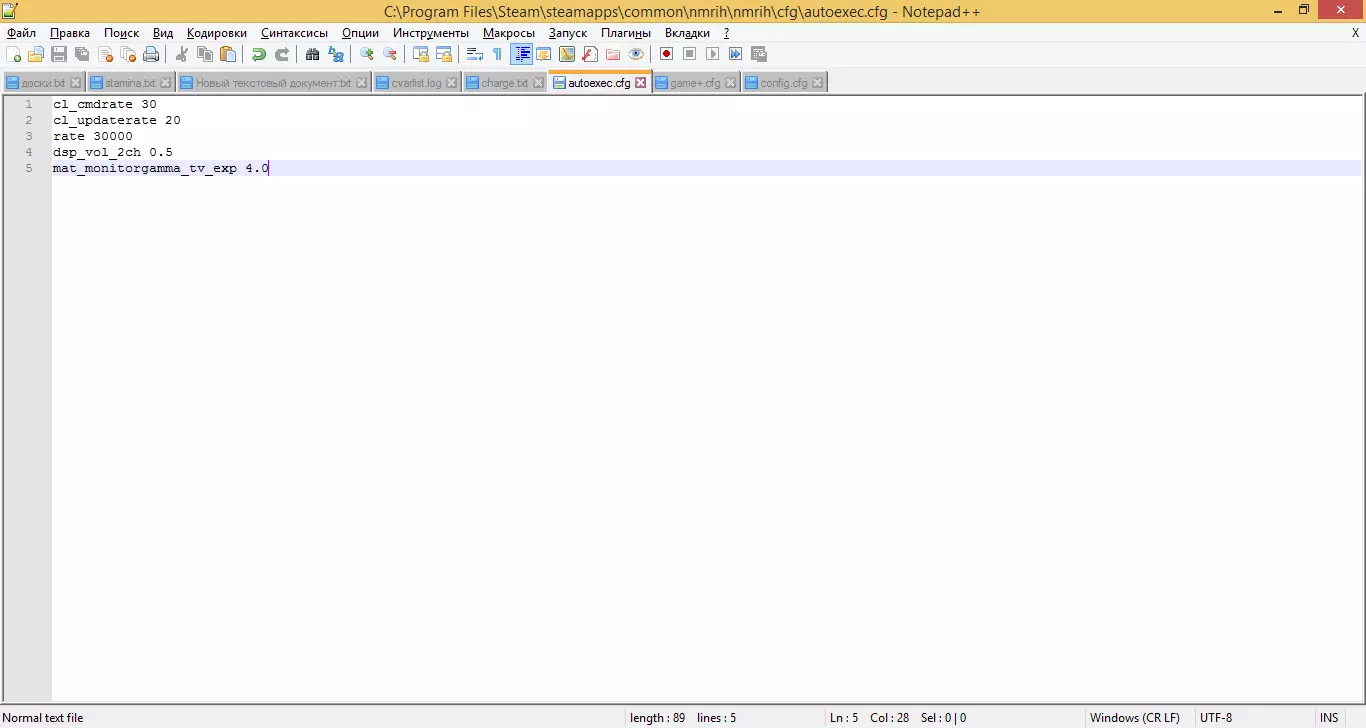Switch to the charge.txt tab
Image resolution: width=1366 pixels, height=728 pixels.
[x=505, y=83]
